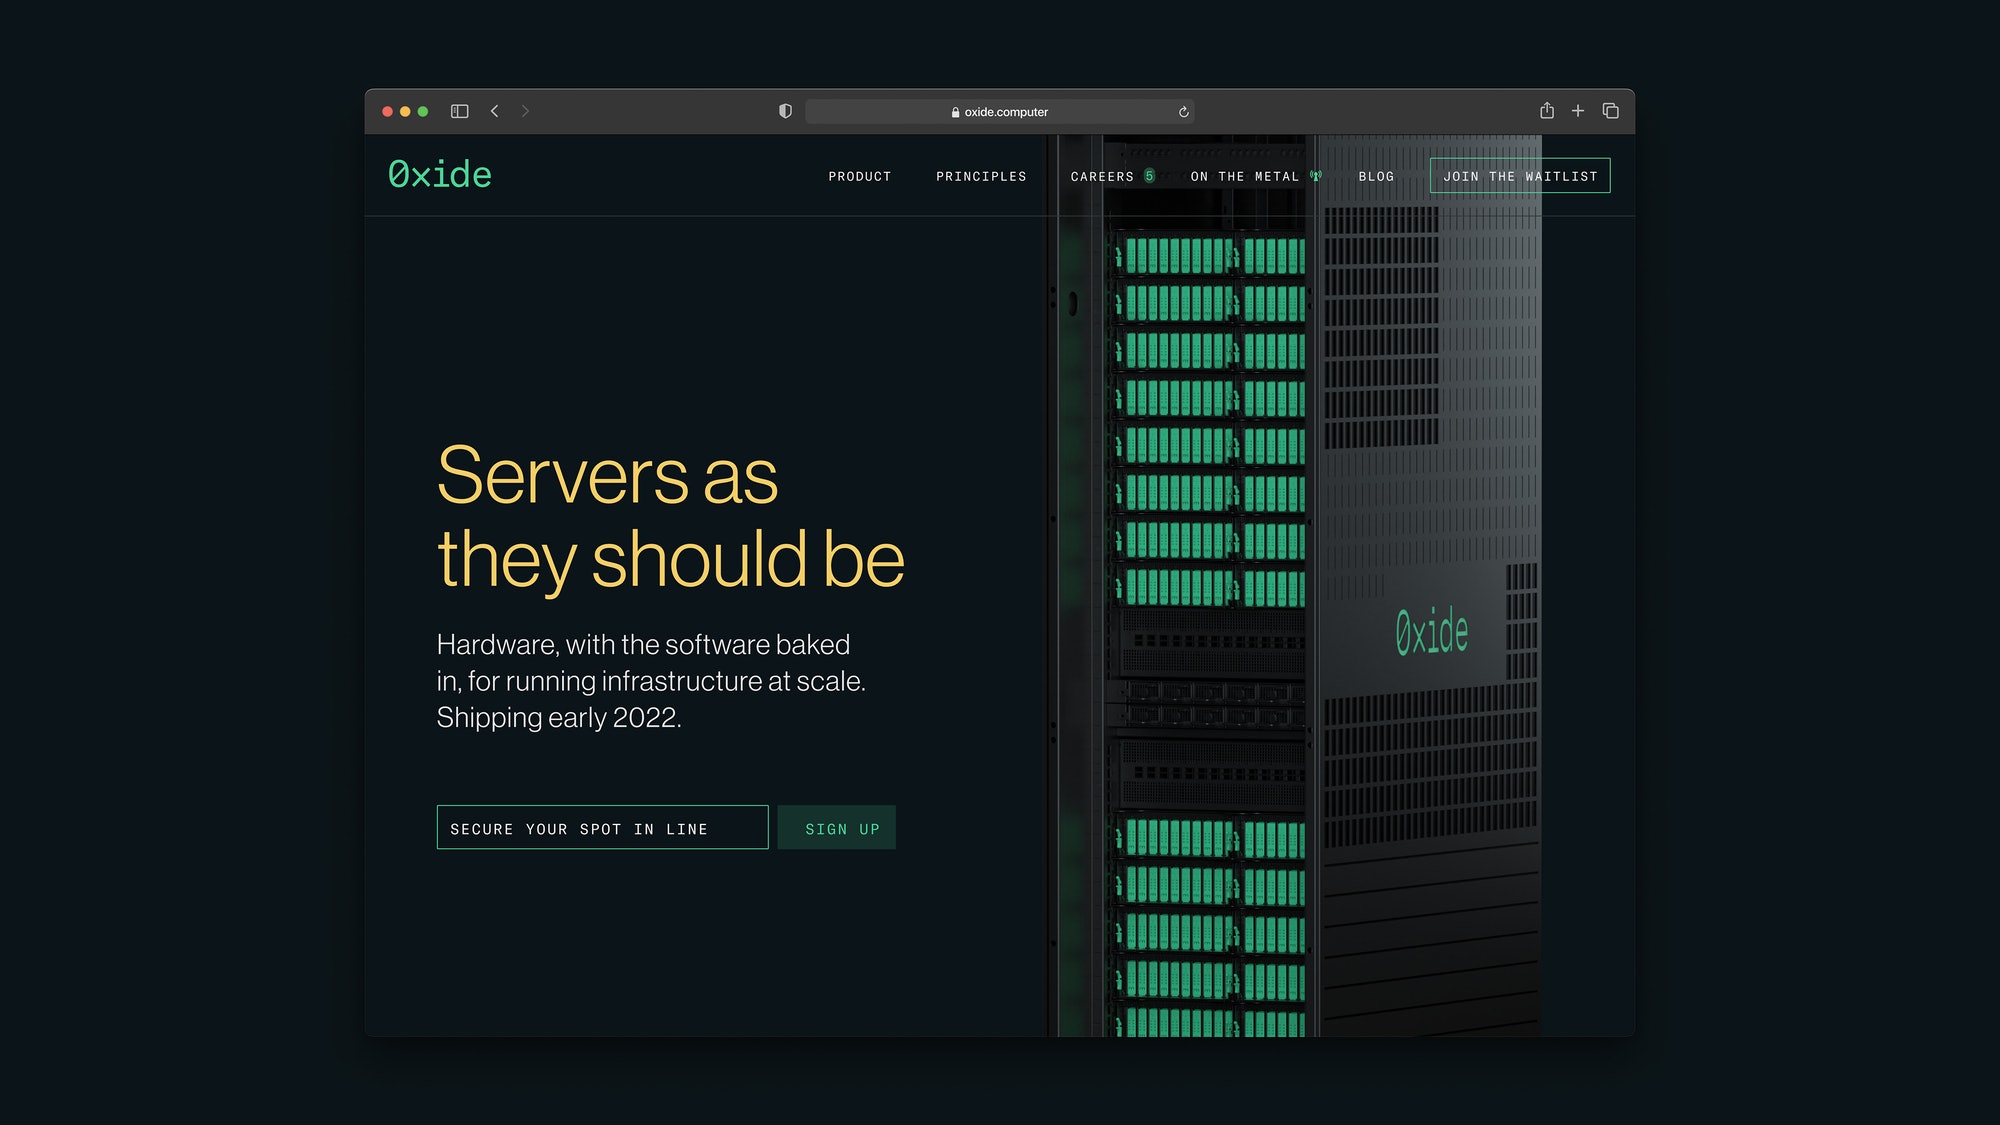Open the Principles page

point(981,176)
